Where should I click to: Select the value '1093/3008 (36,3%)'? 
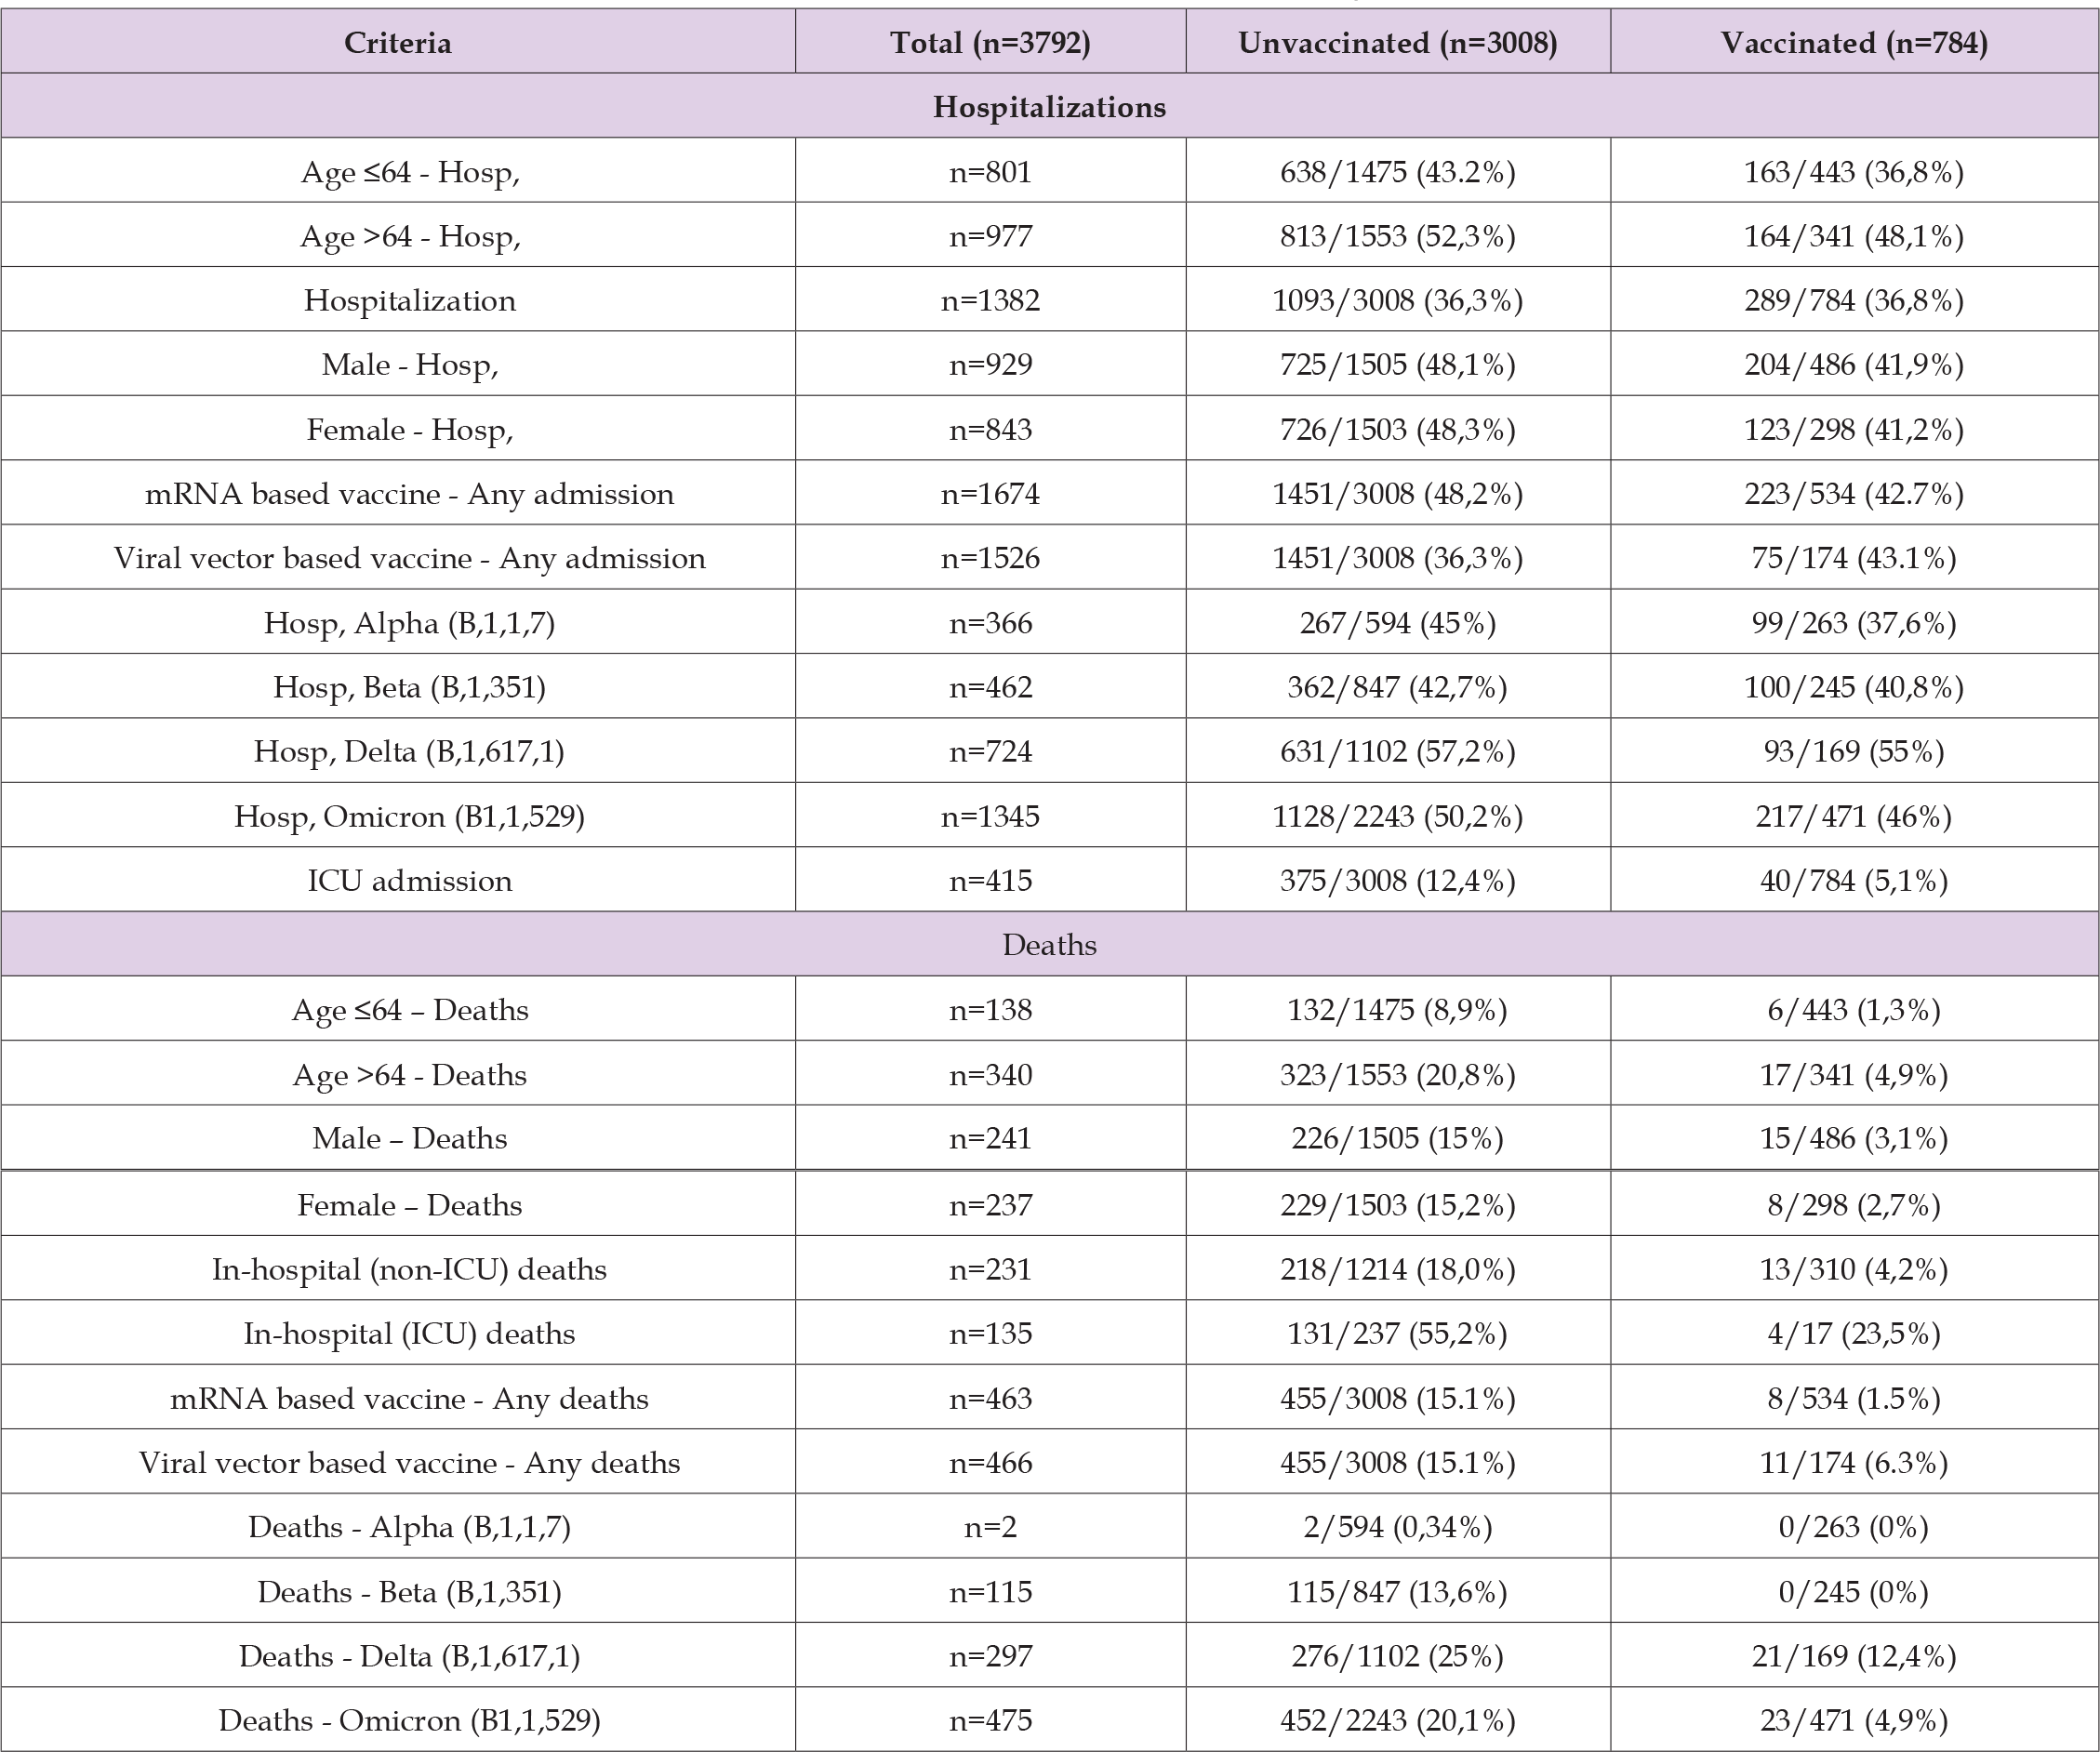pos(1398,300)
